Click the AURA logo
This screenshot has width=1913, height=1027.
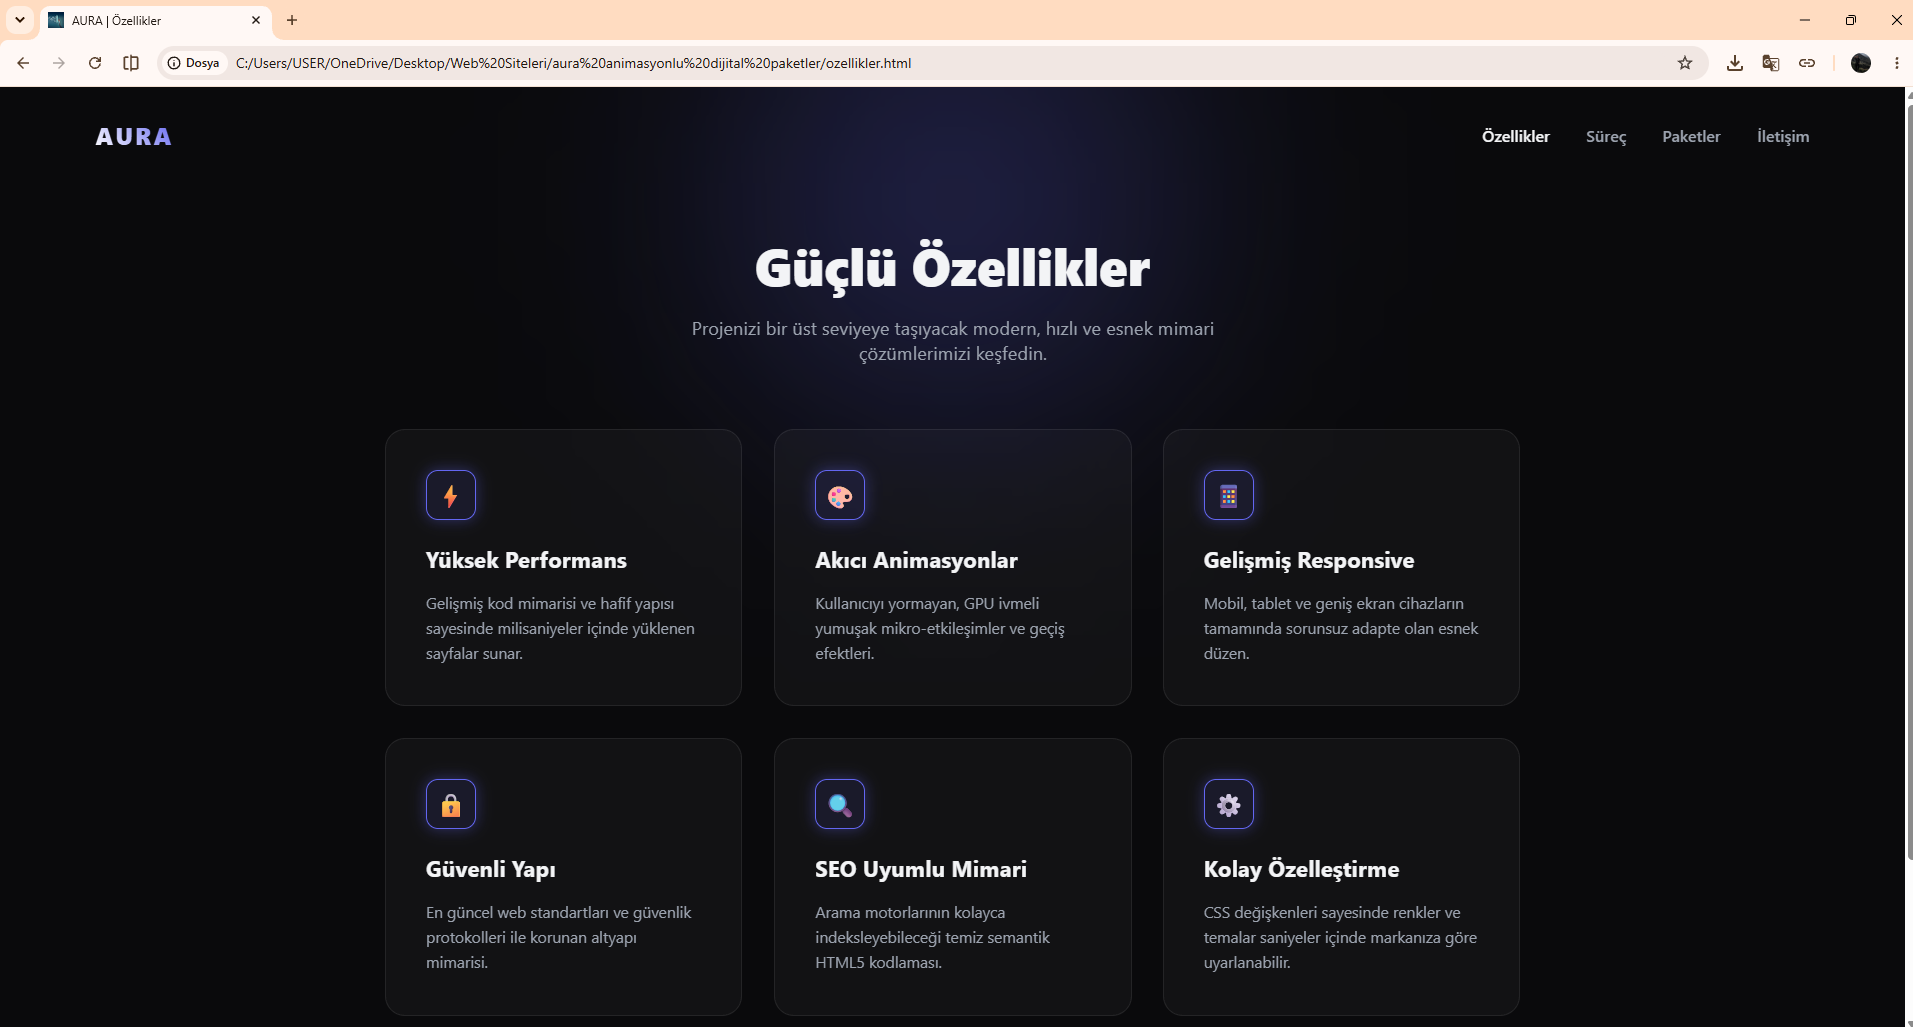[x=134, y=137]
